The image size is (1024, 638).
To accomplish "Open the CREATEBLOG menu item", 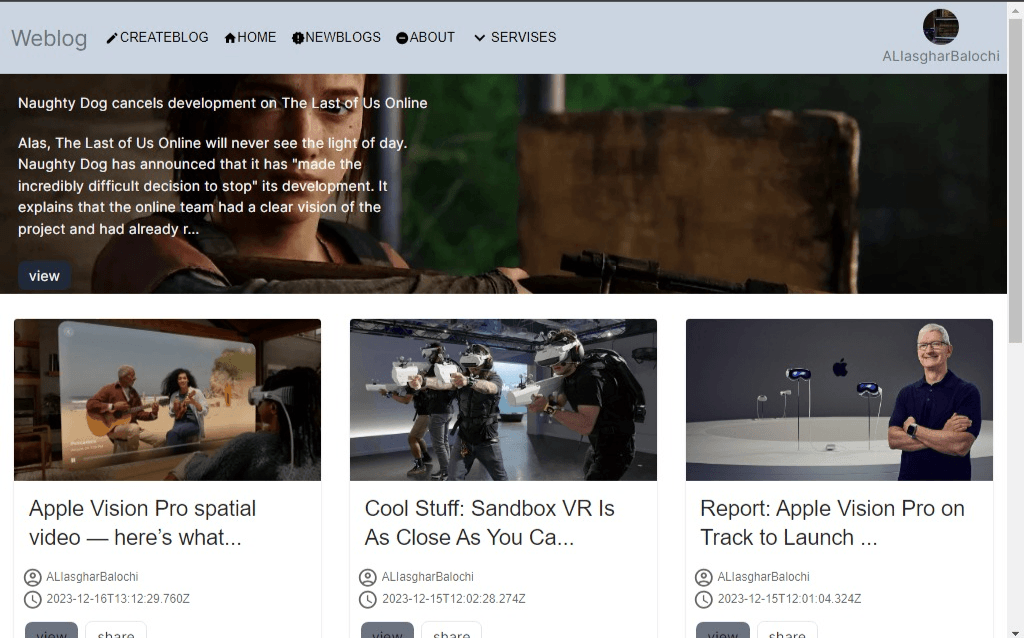I will coord(164,37).
